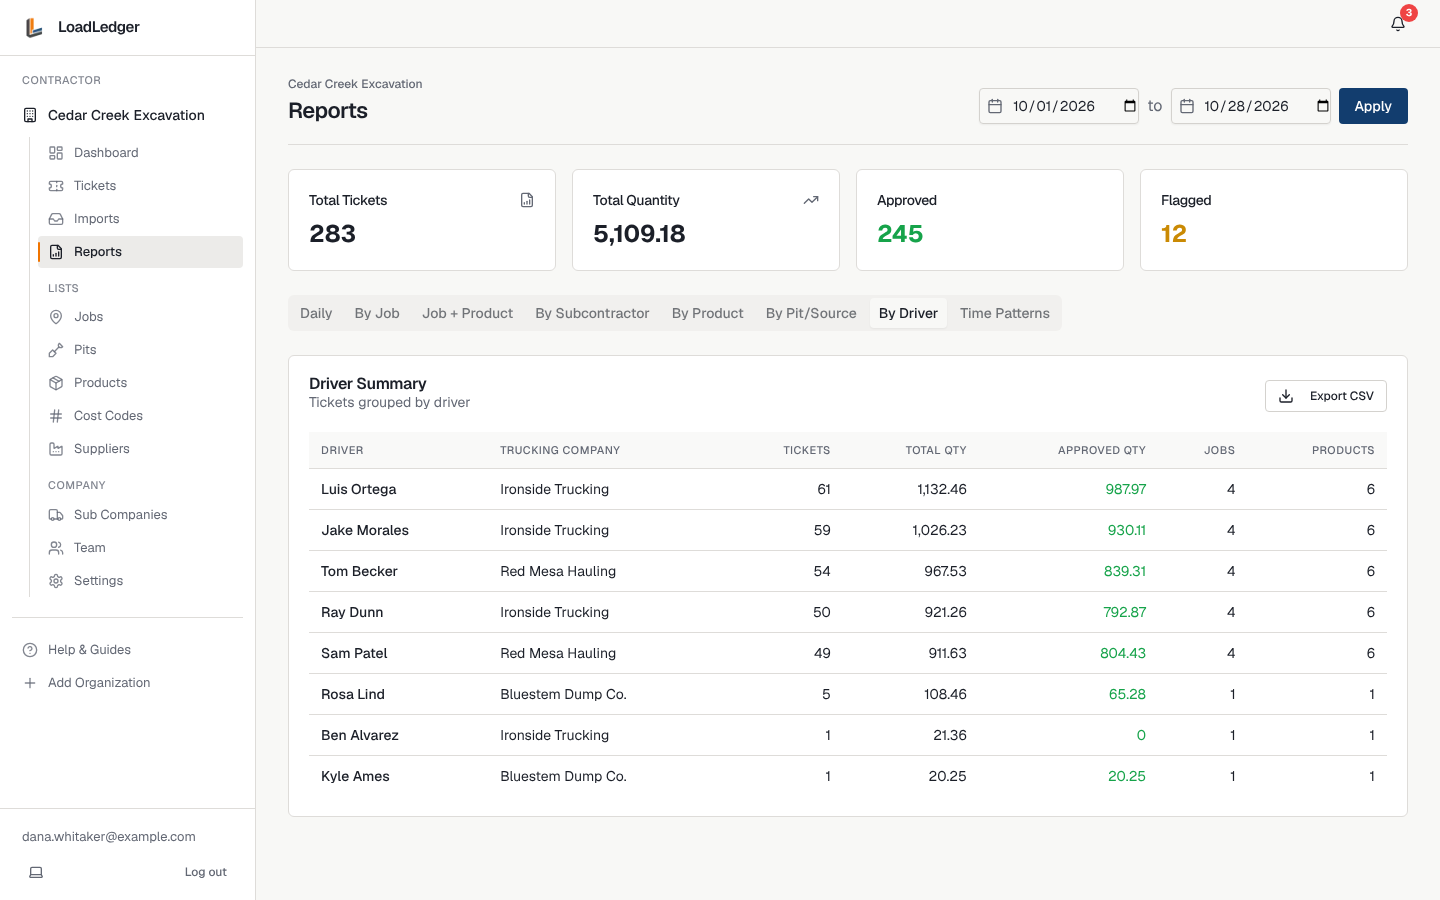Image resolution: width=1440 pixels, height=900 pixels.
Task: Click the Products box icon
Action: click(x=56, y=383)
